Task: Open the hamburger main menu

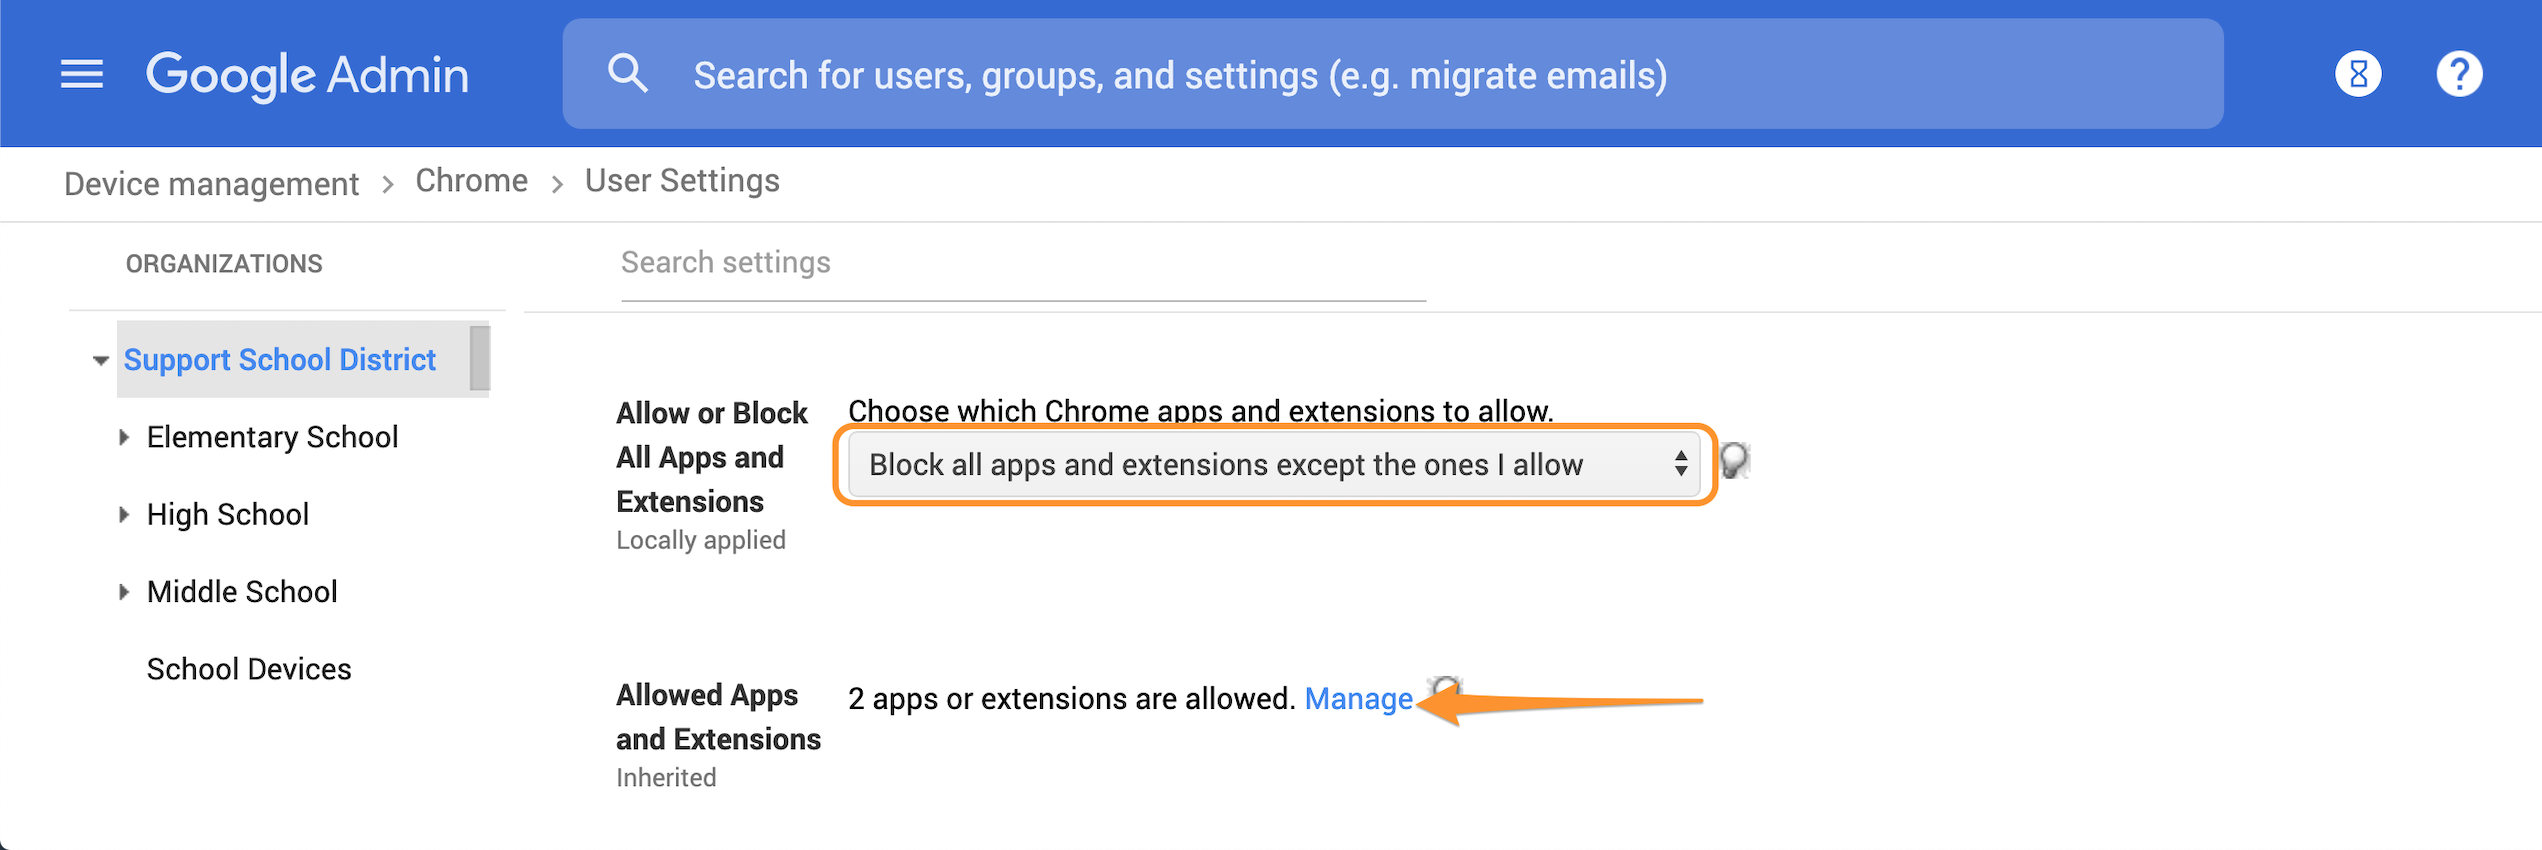Action: 82,74
